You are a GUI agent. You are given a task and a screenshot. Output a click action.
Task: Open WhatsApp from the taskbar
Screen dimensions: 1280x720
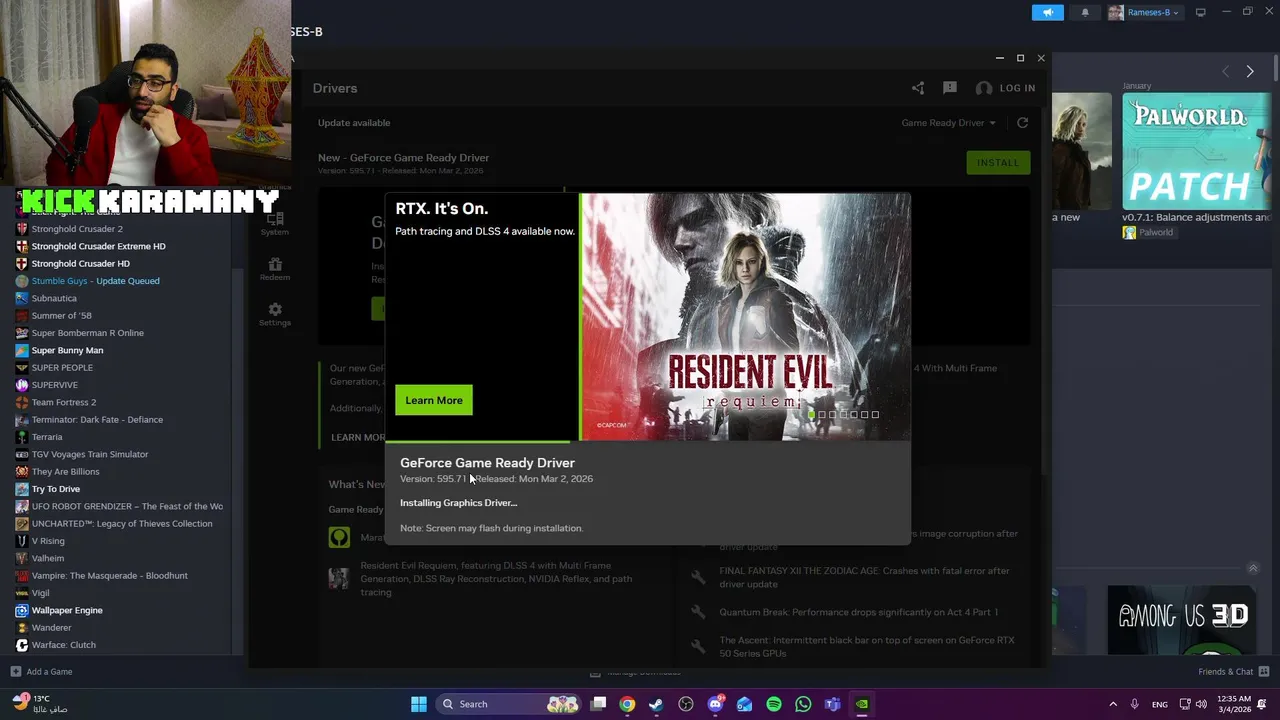click(803, 704)
